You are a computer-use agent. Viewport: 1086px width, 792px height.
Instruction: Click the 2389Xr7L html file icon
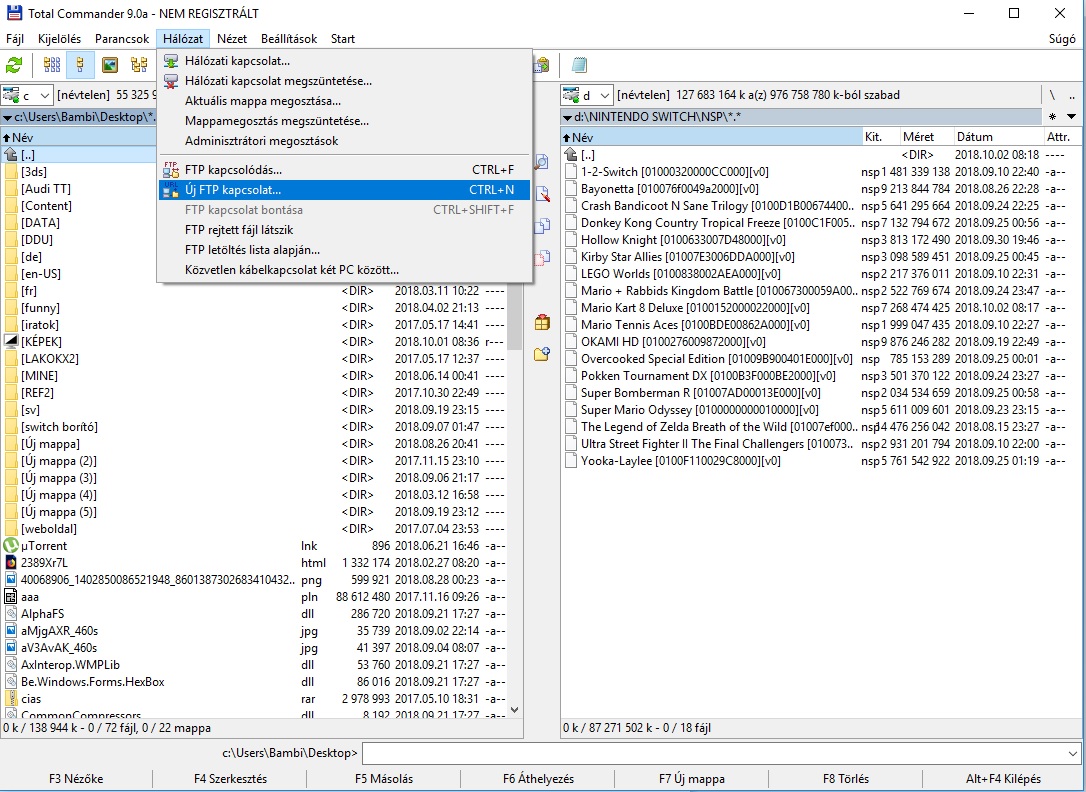10,563
